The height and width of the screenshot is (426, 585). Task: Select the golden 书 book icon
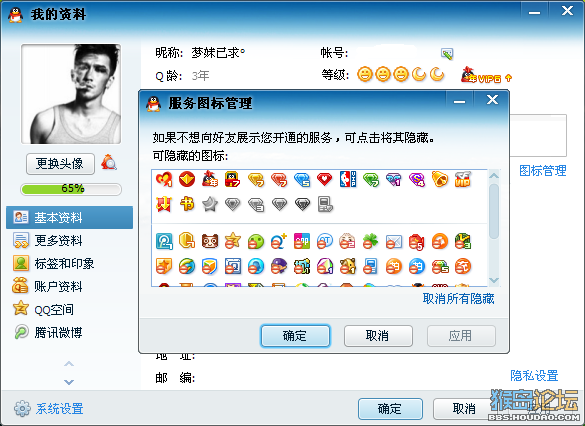coord(187,204)
